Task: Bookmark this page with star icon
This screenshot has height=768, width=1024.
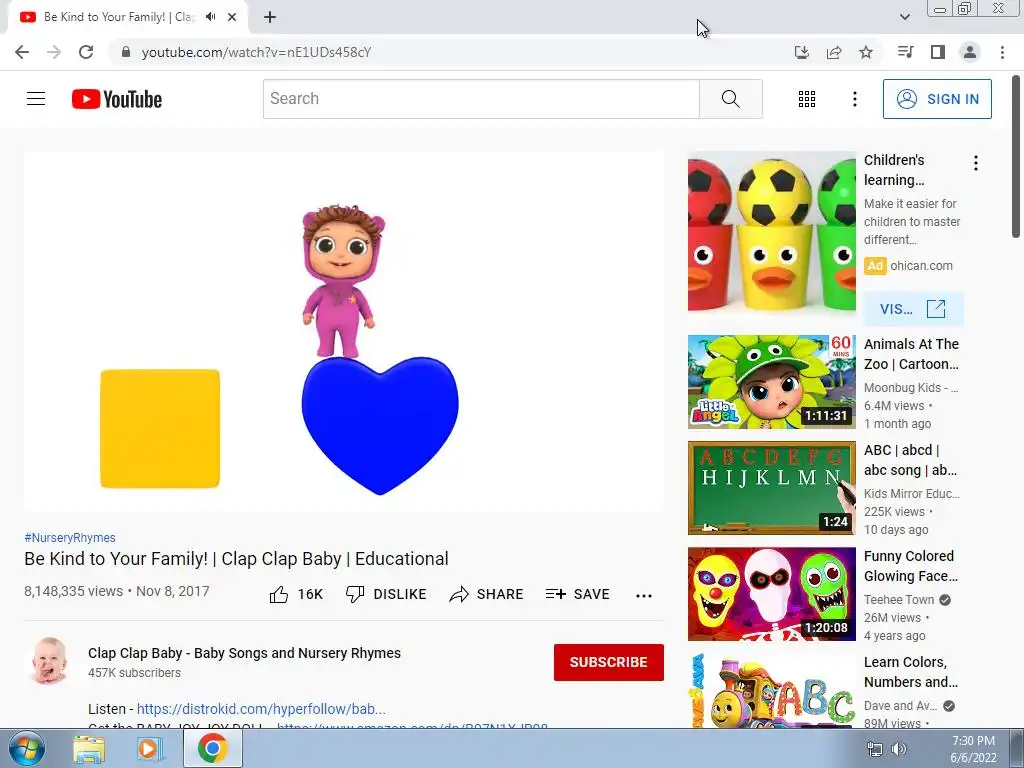Action: point(866,52)
